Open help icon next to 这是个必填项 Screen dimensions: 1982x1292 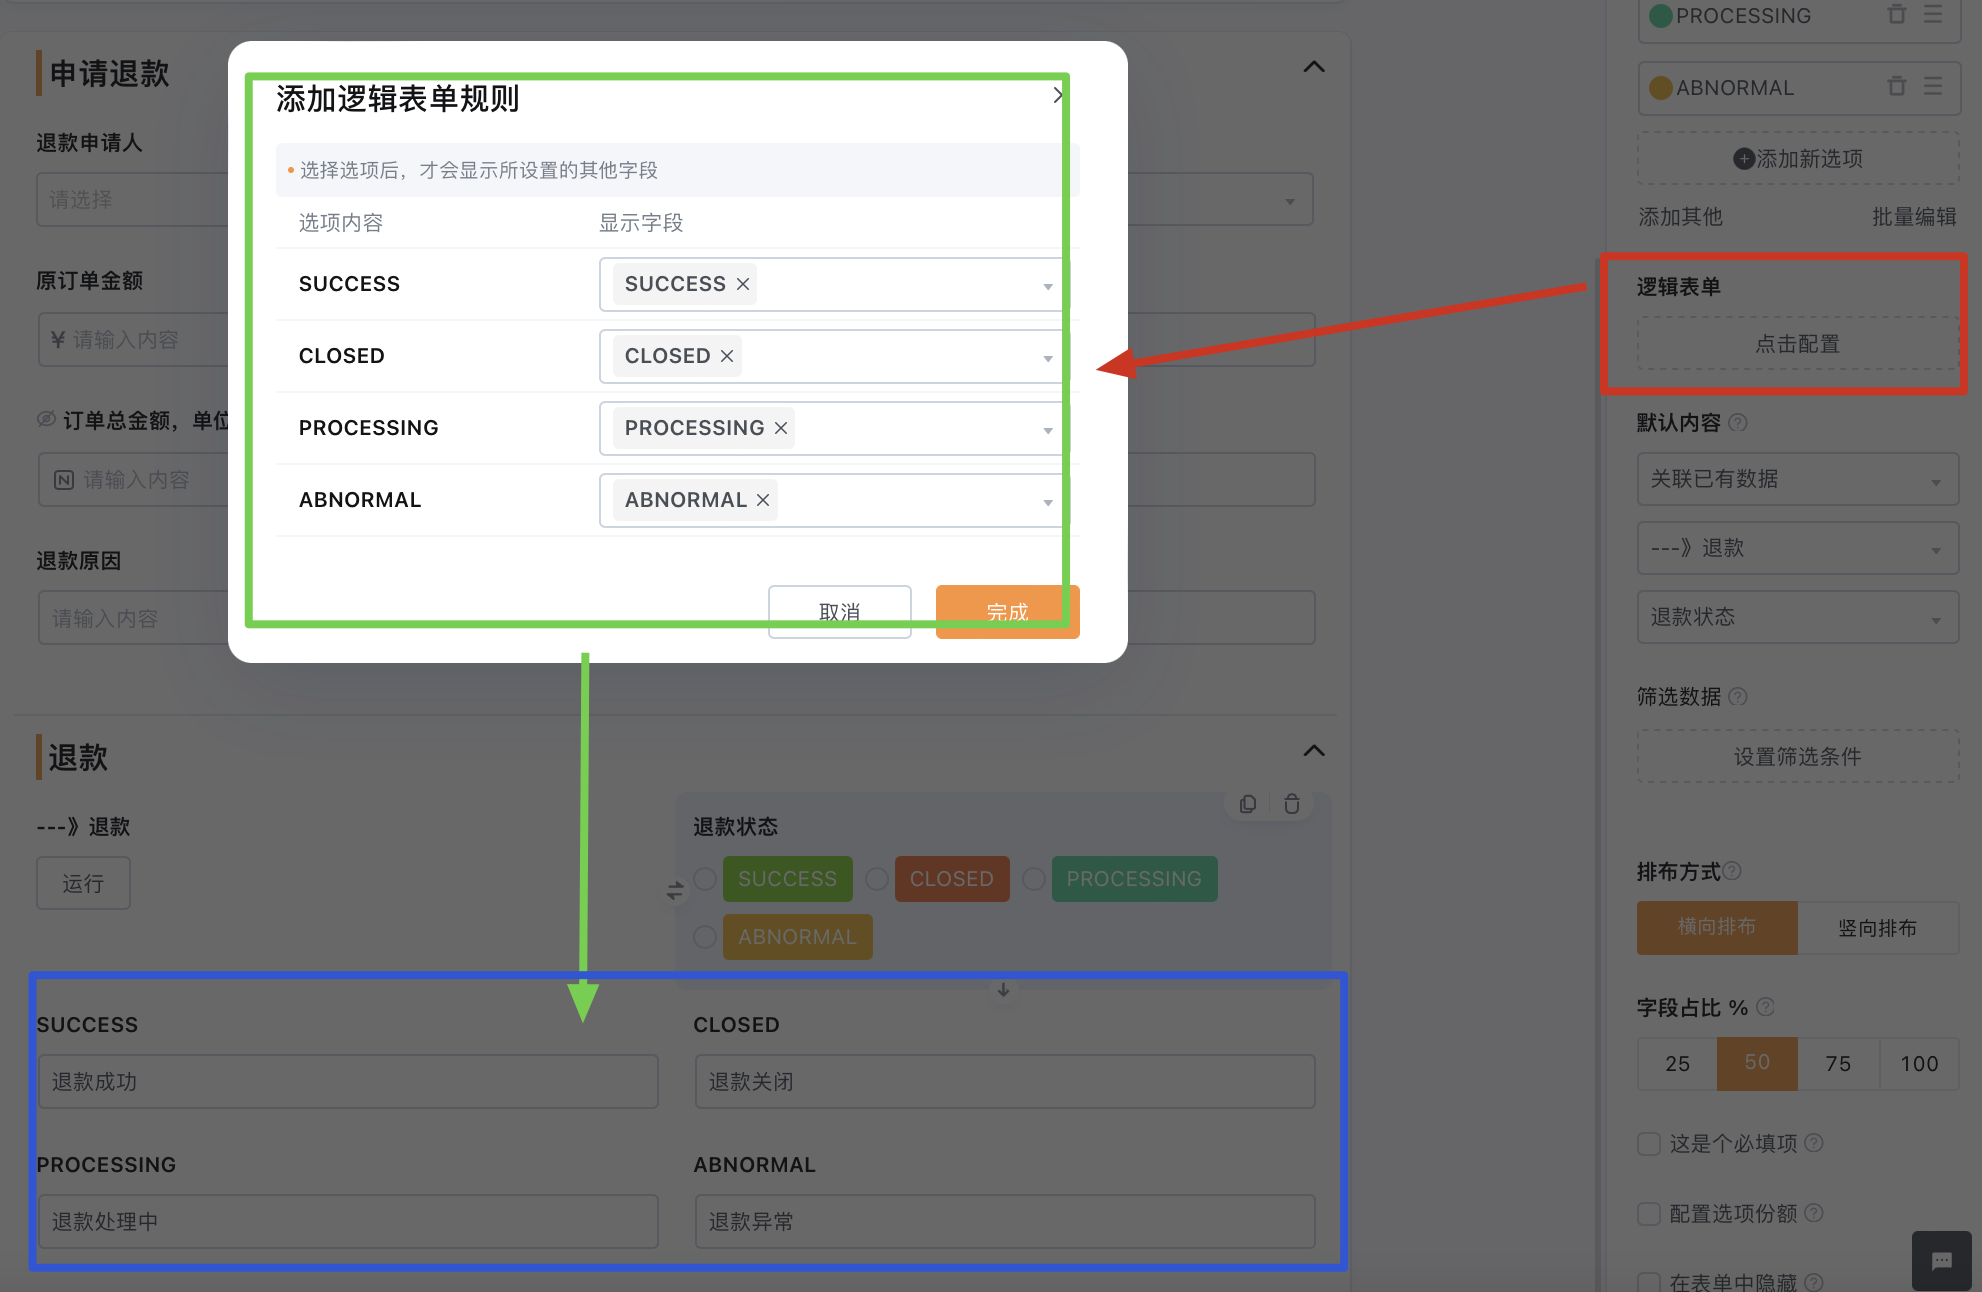click(1814, 1142)
